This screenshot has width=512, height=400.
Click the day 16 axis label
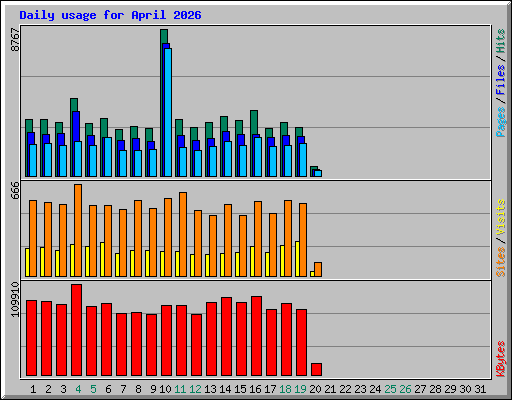[x=255, y=389]
